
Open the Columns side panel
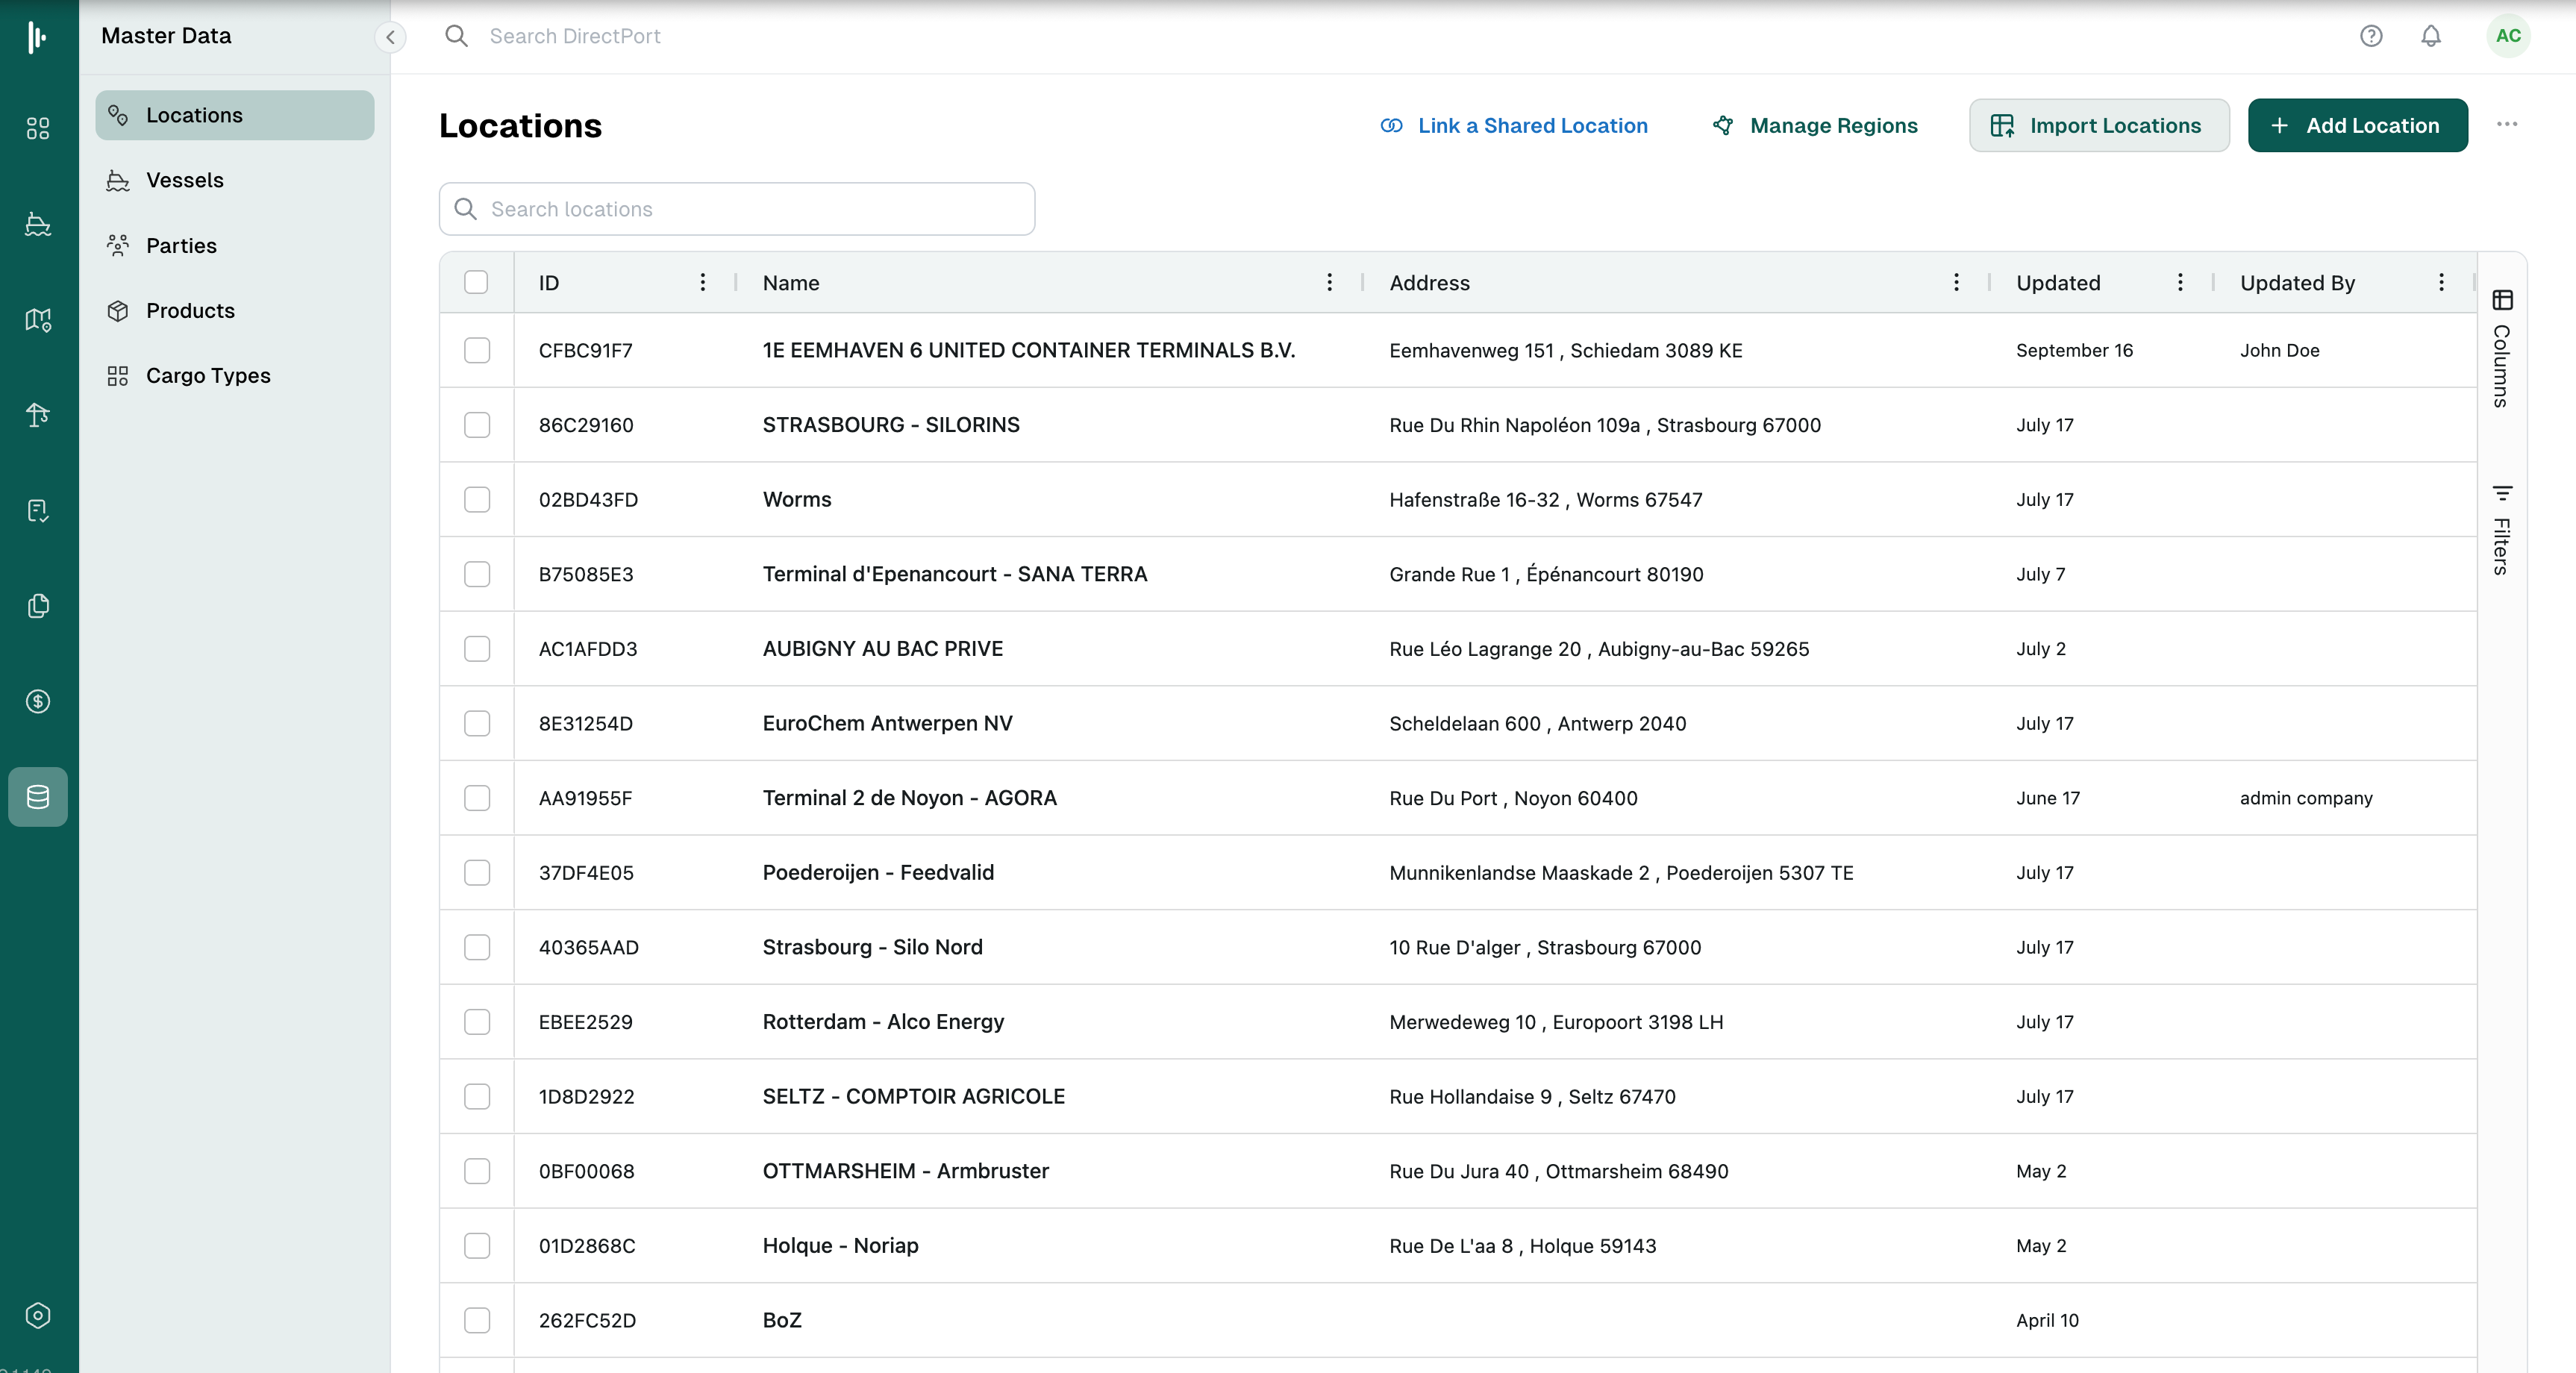[2501, 349]
